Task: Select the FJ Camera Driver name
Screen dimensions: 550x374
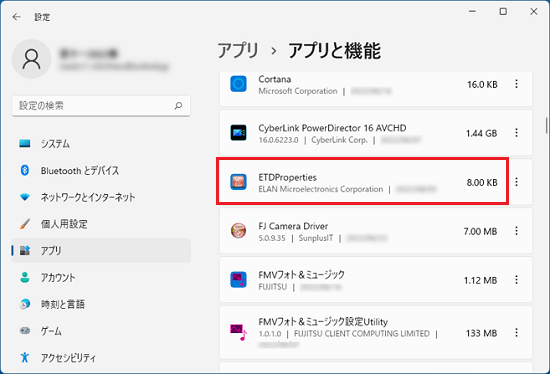Action: pos(293,226)
